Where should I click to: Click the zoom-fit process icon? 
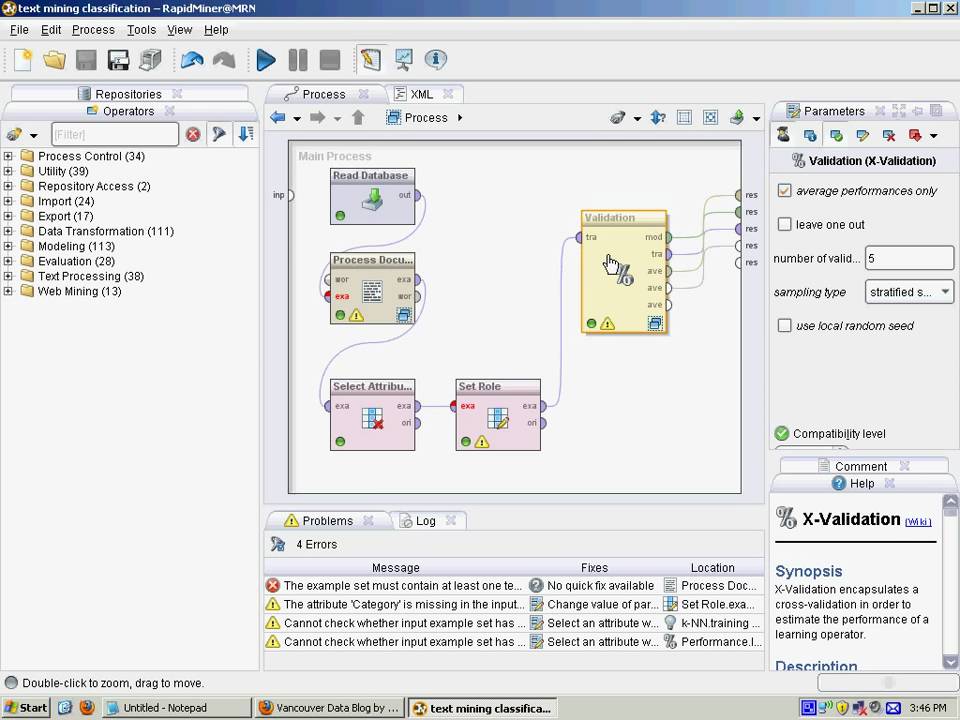point(710,118)
